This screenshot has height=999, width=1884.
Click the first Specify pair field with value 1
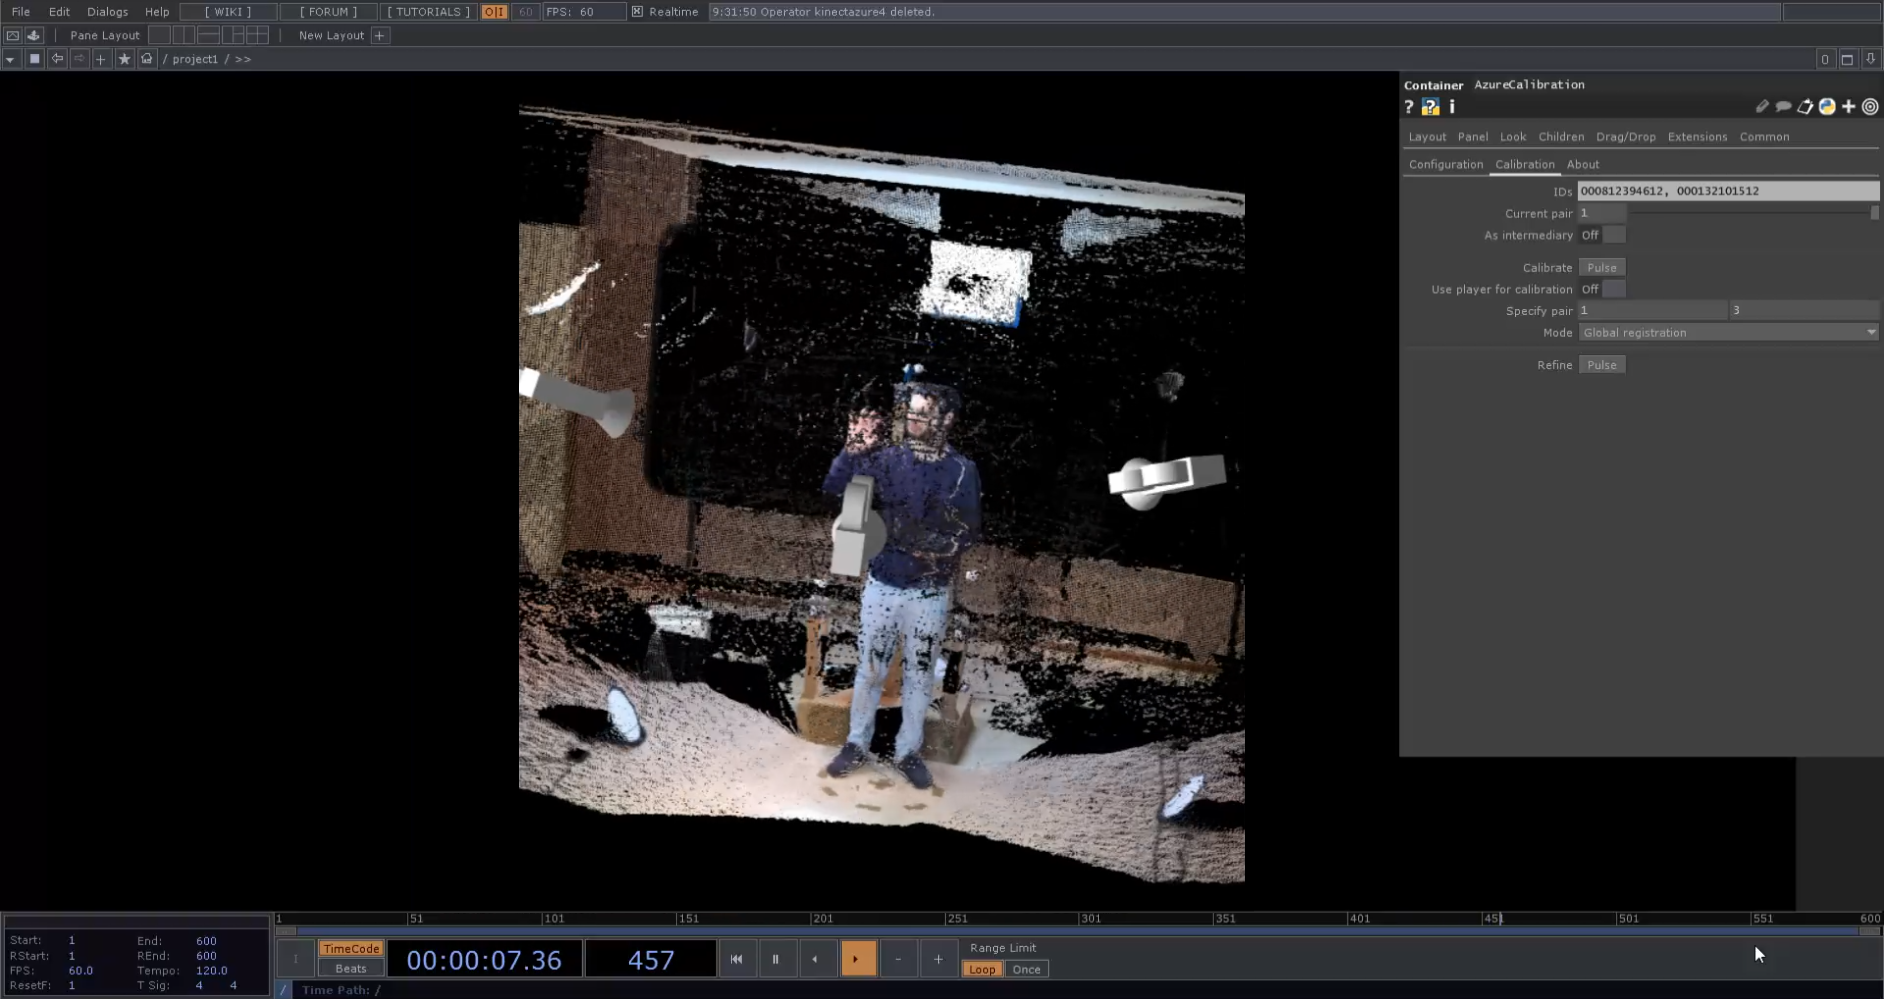coord(1652,311)
